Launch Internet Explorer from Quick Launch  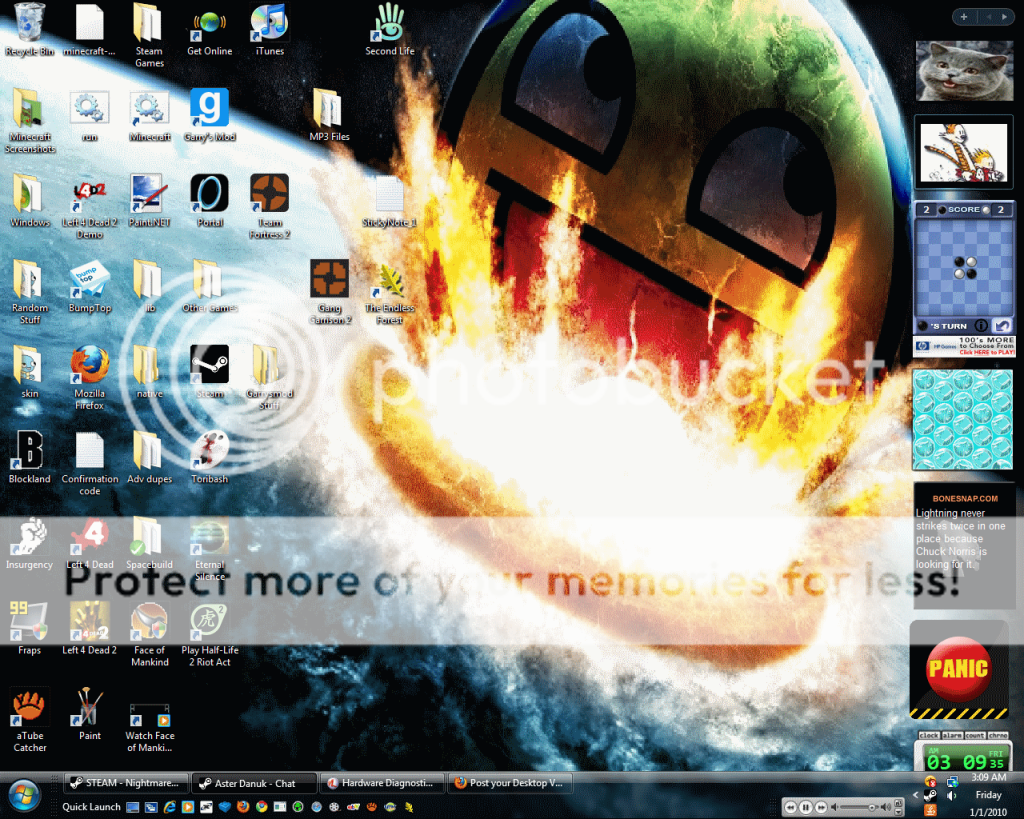169,807
